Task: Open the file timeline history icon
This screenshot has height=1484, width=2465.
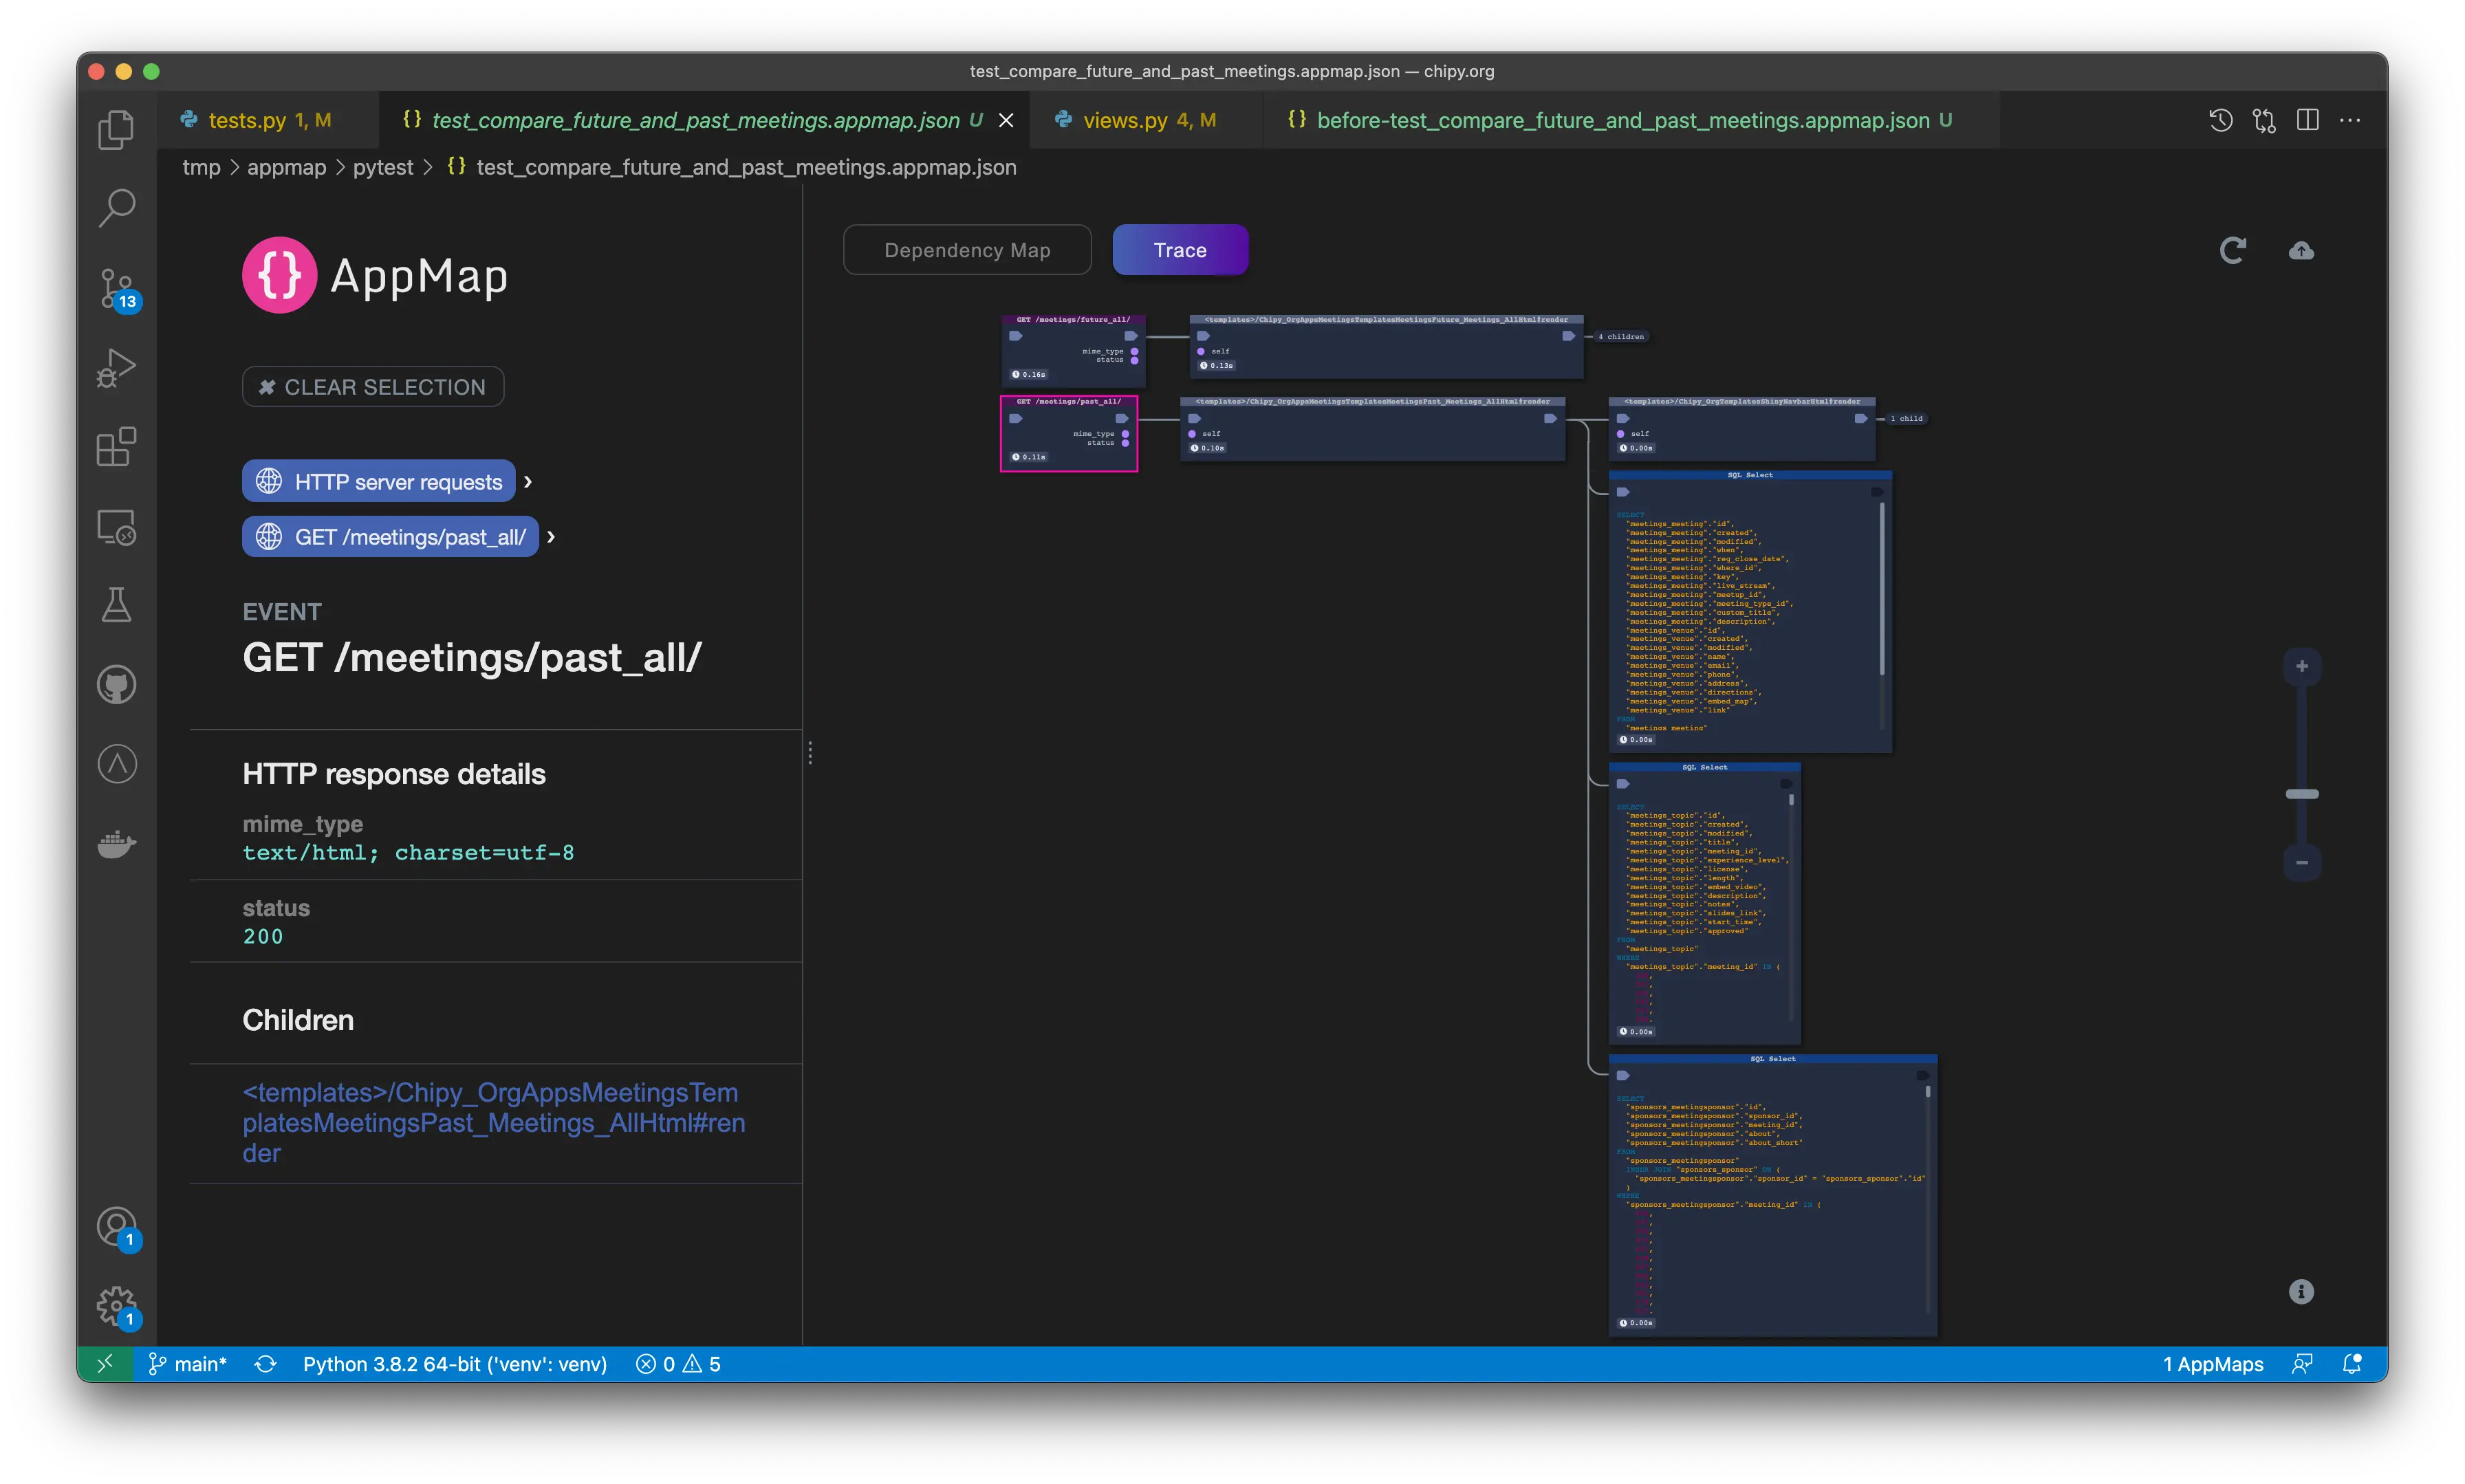Action: pyautogui.click(x=2220, y=120)
